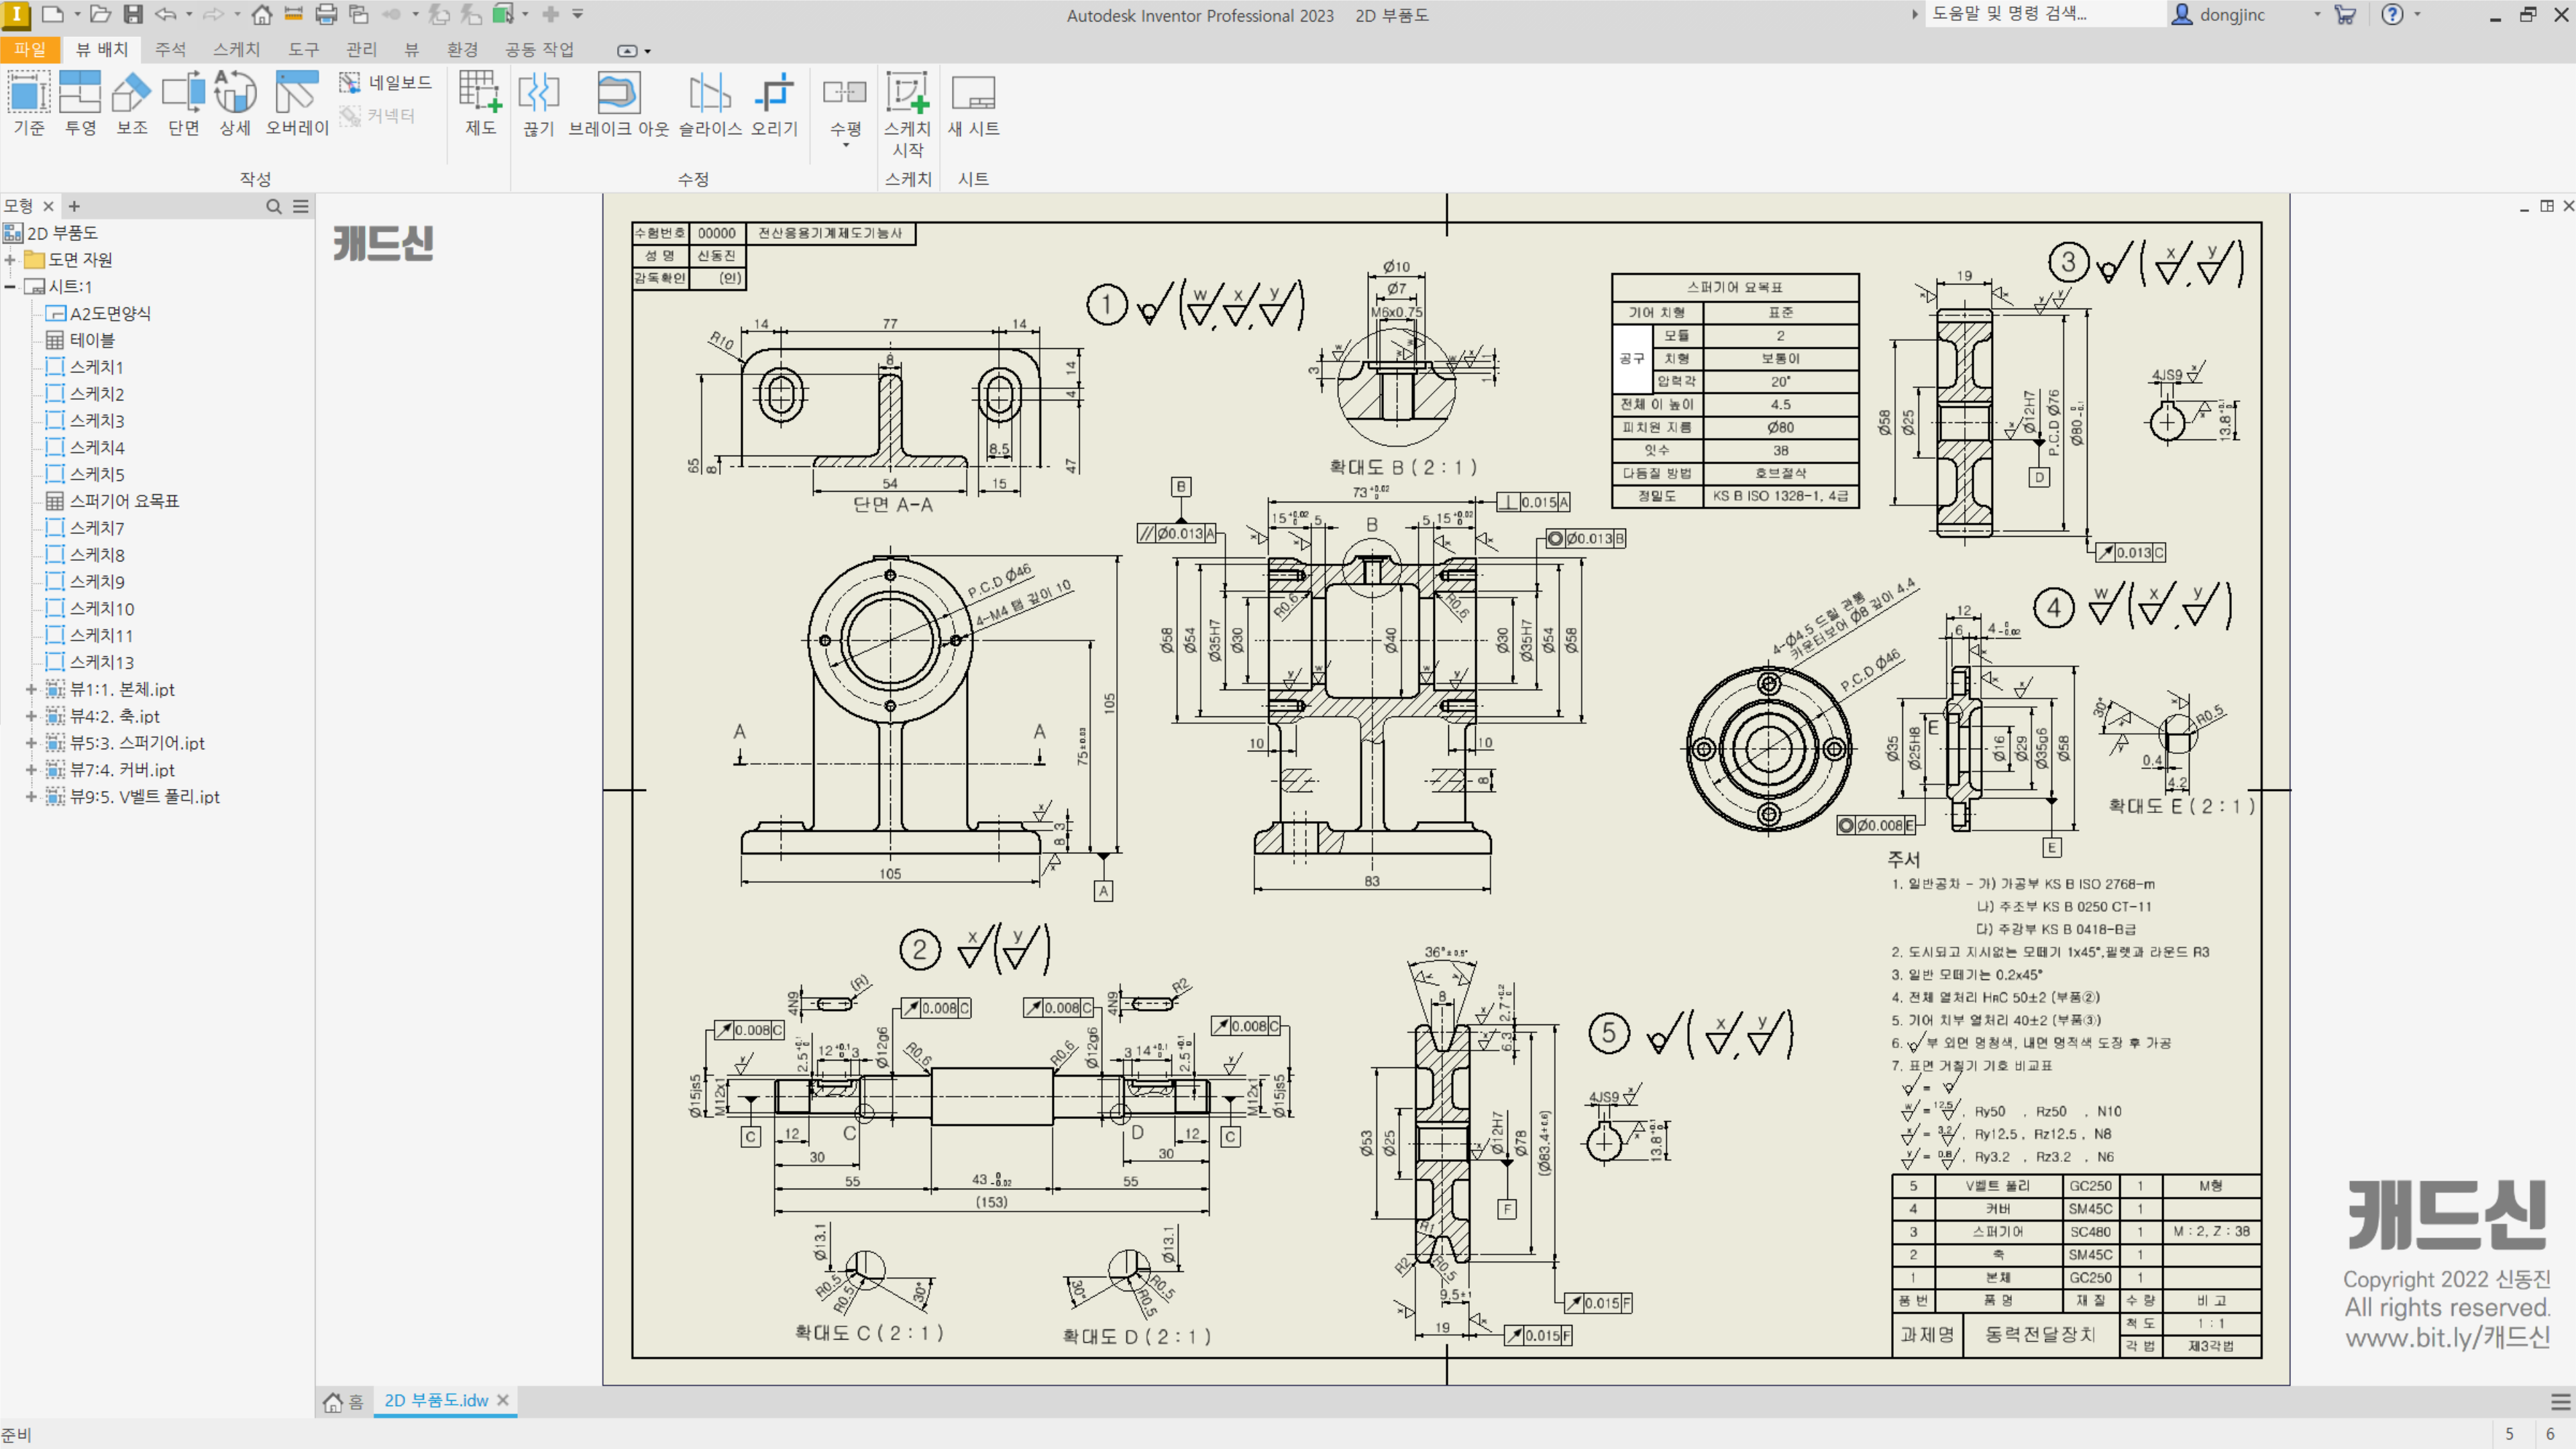Open the 도구 (Tools) ribbon tab
The width and height of the screenshot is (2576, 1449).
point(303,49)
